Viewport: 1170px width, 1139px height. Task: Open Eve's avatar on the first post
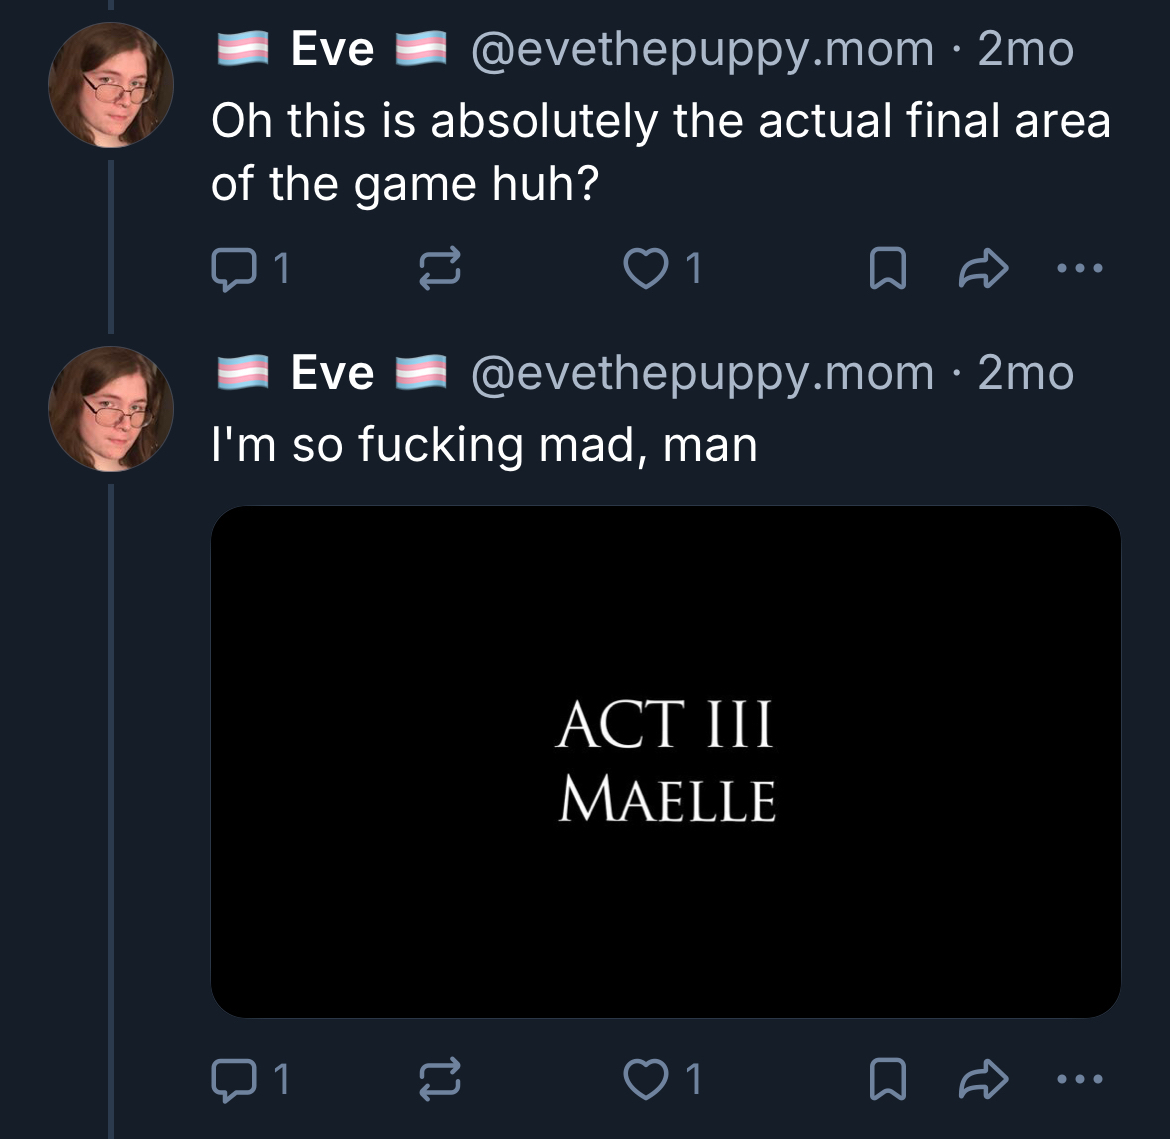pyautogui.click(x=110, y=86)
